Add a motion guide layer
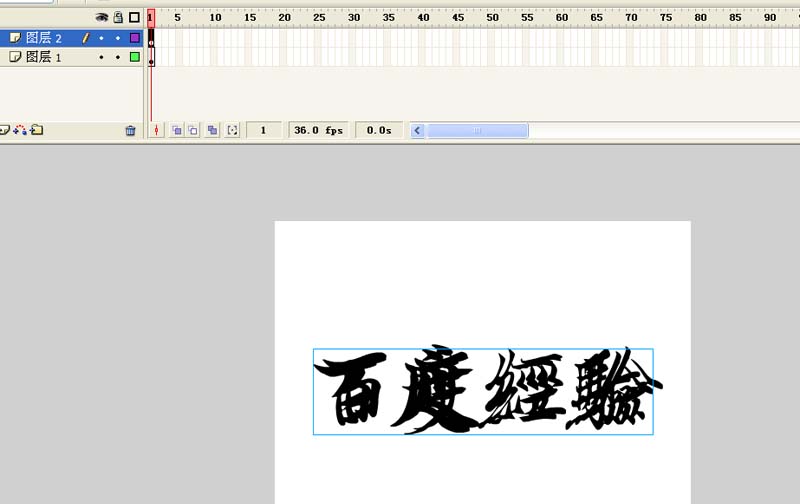Viewport: 800px width, 504px height. click(20, 130)
